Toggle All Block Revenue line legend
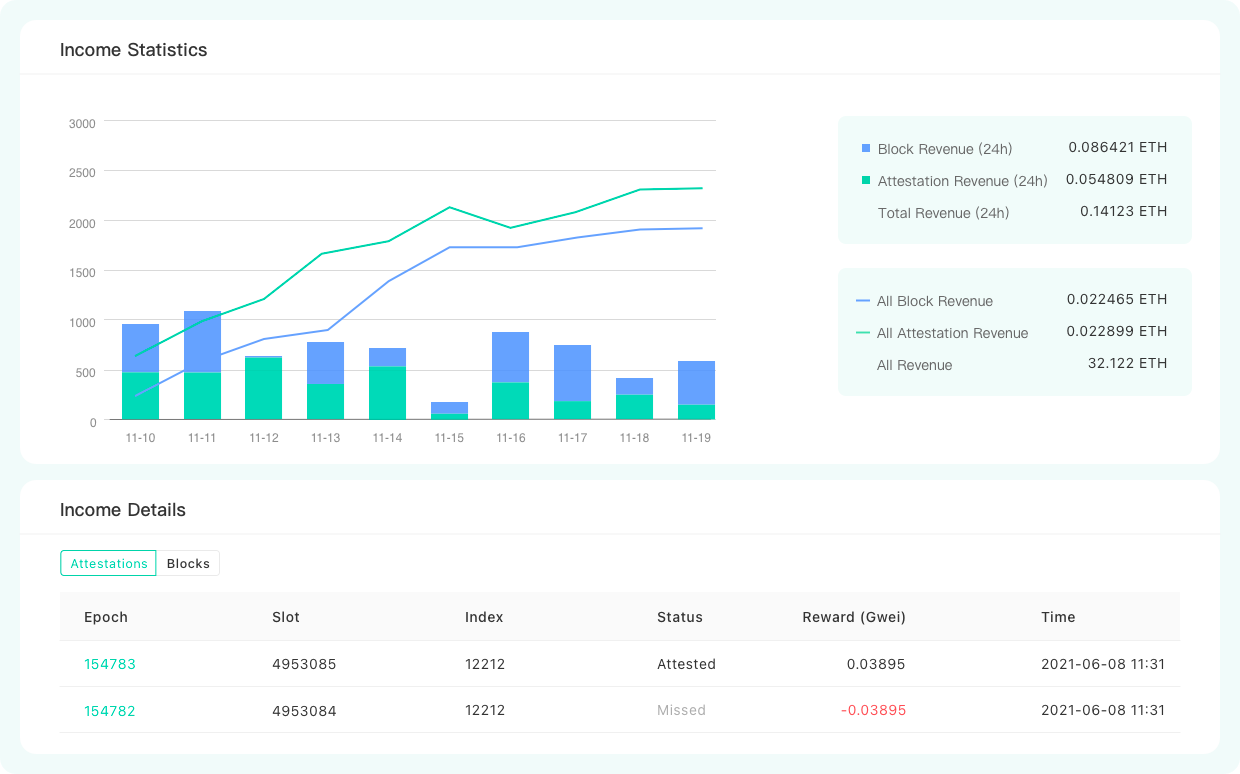 click(x=864, y=301)
